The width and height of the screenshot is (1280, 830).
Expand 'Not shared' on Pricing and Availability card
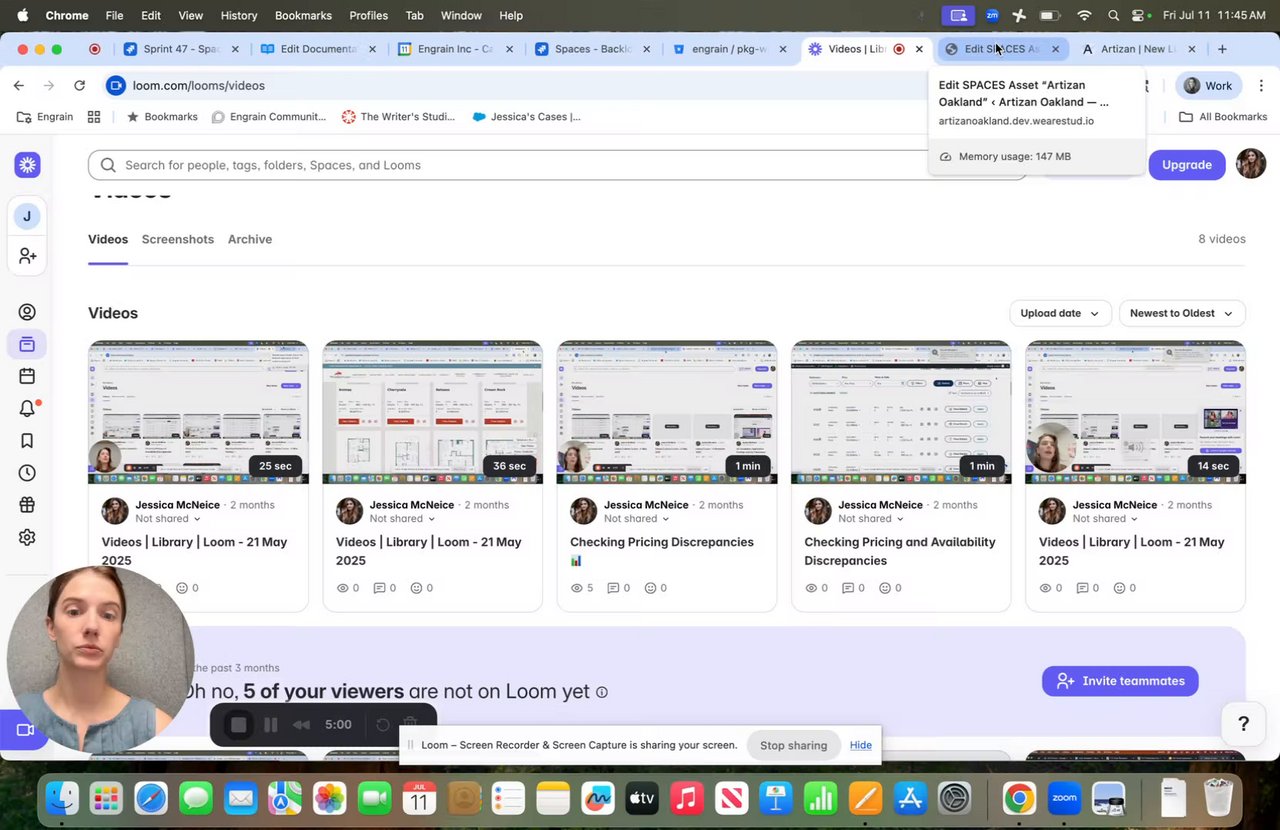[x=871, y=519]
